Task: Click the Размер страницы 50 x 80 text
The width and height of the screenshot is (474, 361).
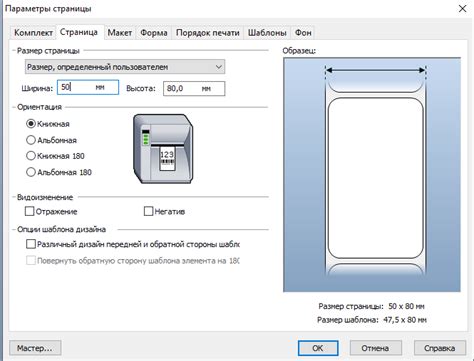Action: pyautogui.click(x=371, y=306)
